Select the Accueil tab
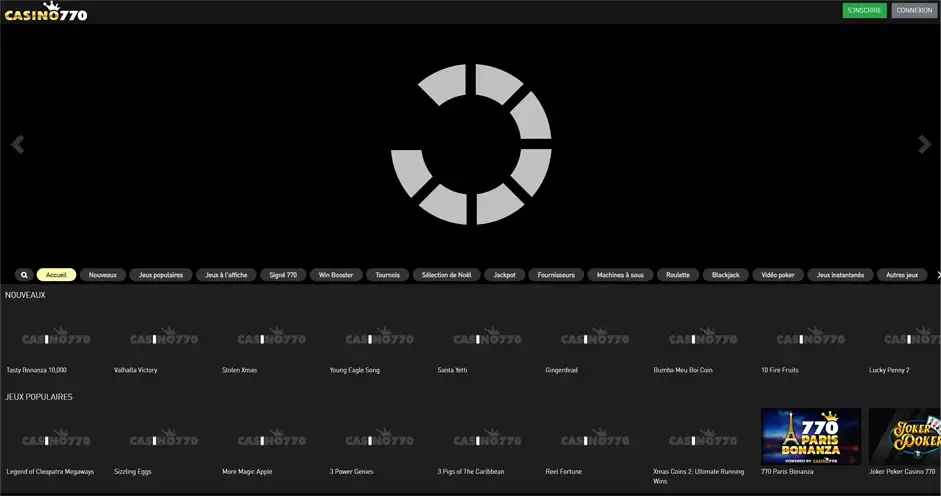This screenshot has width=941, height=496. click(56, 274)
